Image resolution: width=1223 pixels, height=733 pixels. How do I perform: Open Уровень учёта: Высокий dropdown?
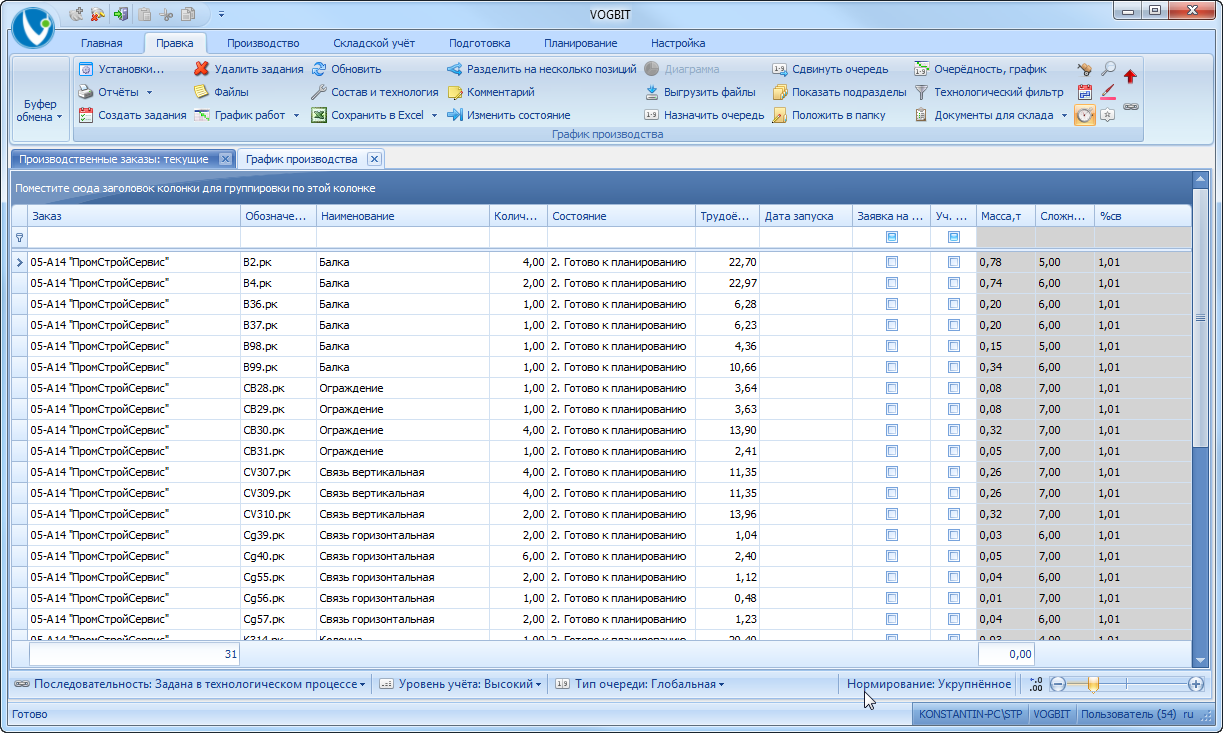(x=461, y=684)
